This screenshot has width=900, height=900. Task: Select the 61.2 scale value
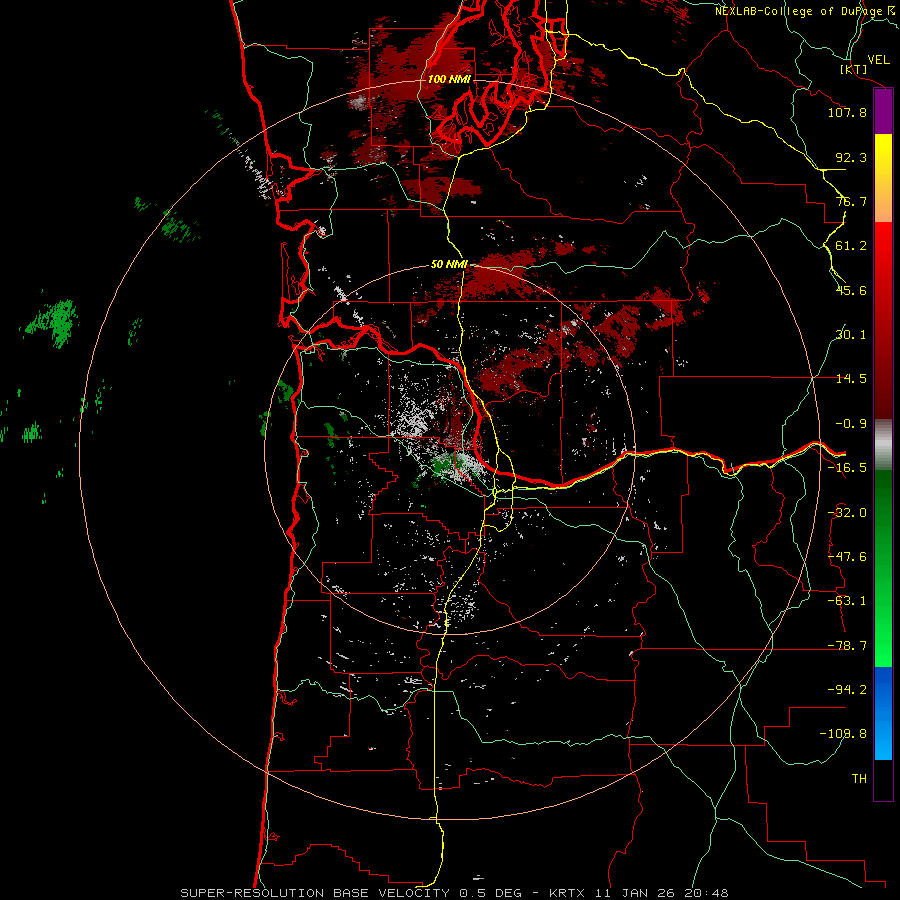point(851,246)
